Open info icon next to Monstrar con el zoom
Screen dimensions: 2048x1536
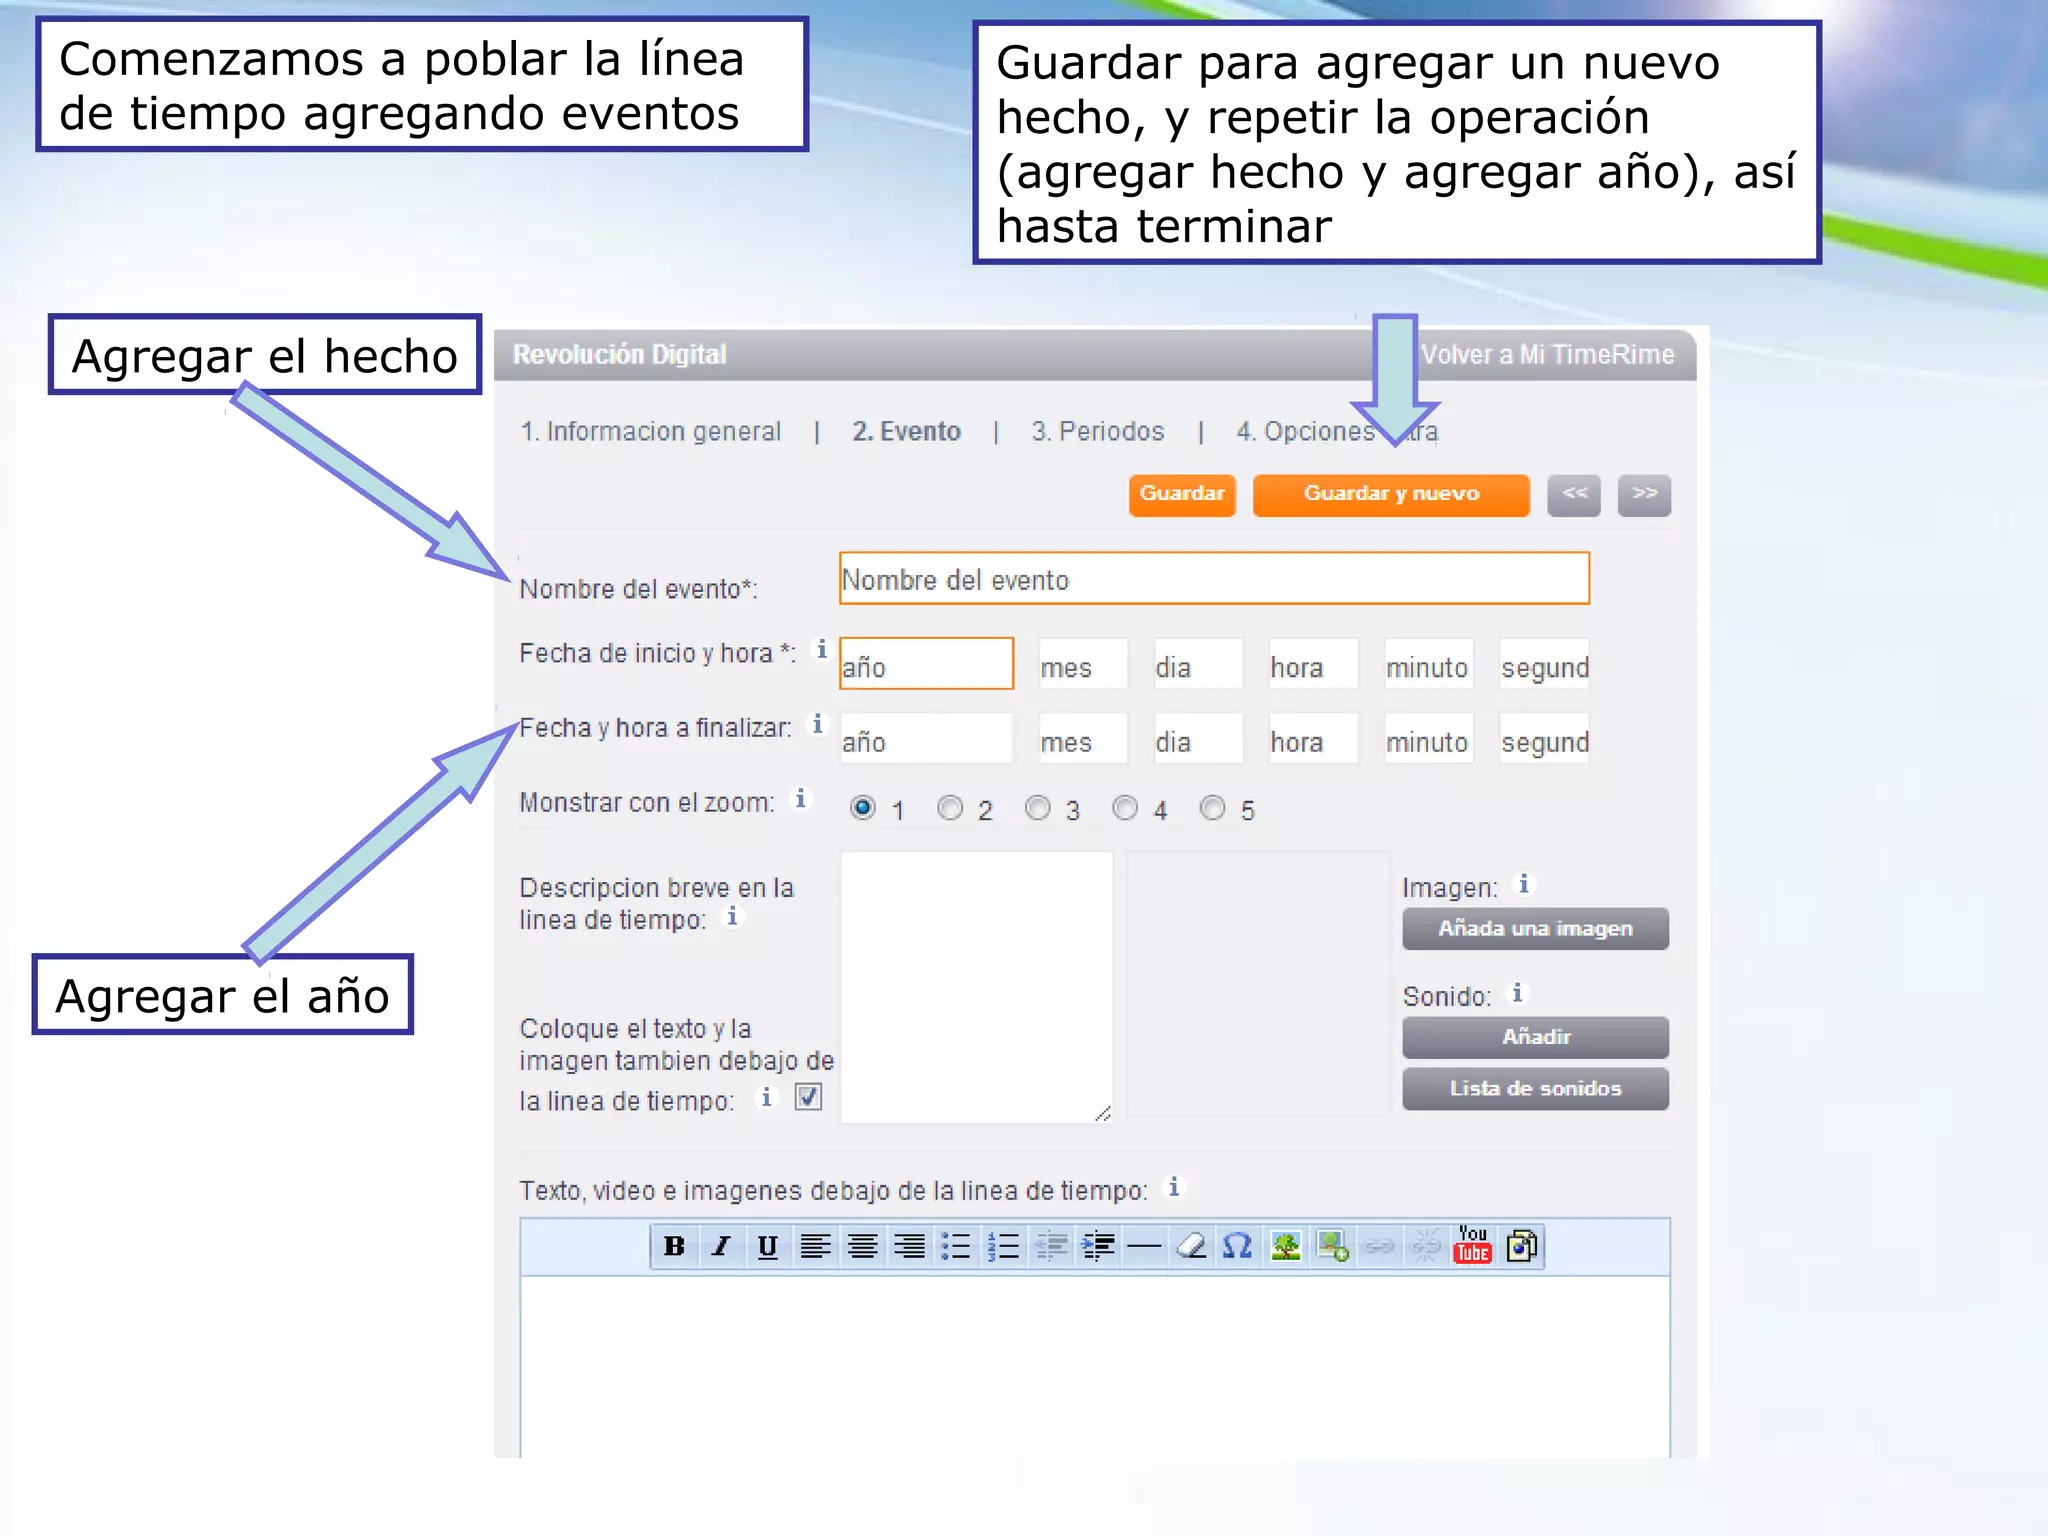click(x=800, y=799)
